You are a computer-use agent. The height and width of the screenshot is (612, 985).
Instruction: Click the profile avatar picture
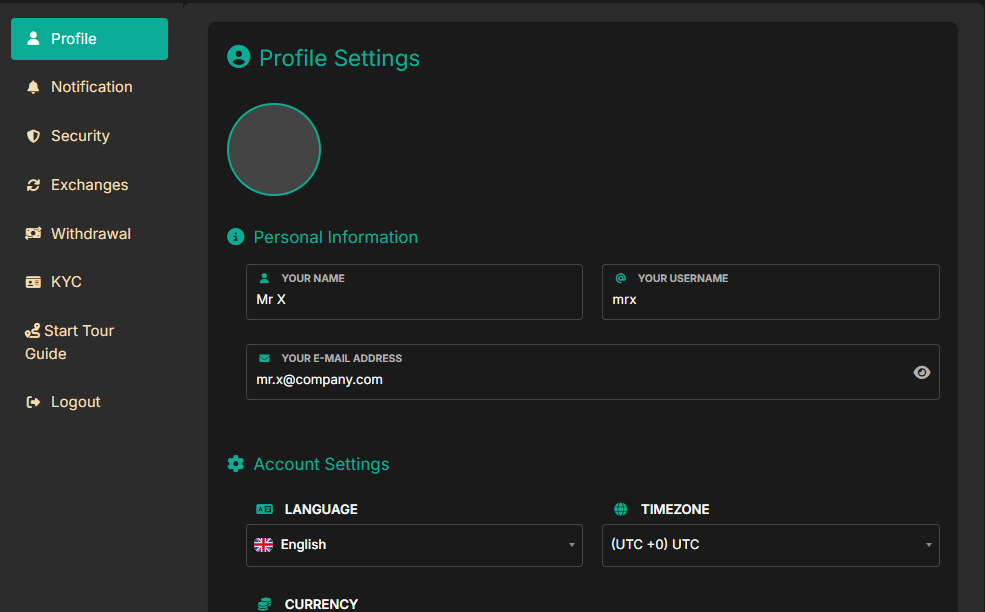point(274,149)
